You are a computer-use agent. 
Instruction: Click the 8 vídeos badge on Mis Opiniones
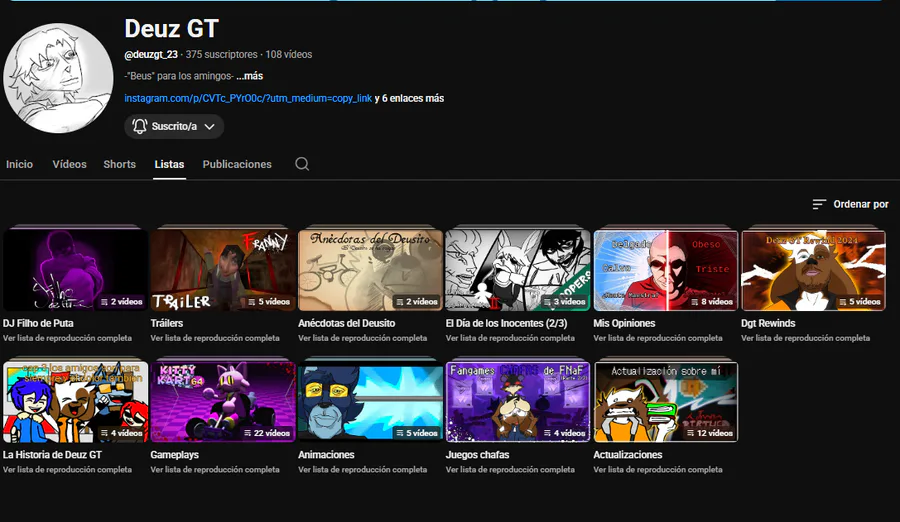[712, 301]
